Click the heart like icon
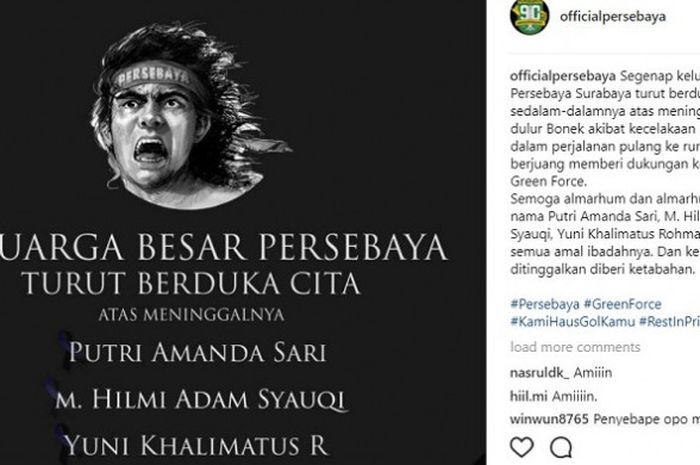Image resolution: width=700 pixels, height=465 pixels. click(x=522, y=448)
